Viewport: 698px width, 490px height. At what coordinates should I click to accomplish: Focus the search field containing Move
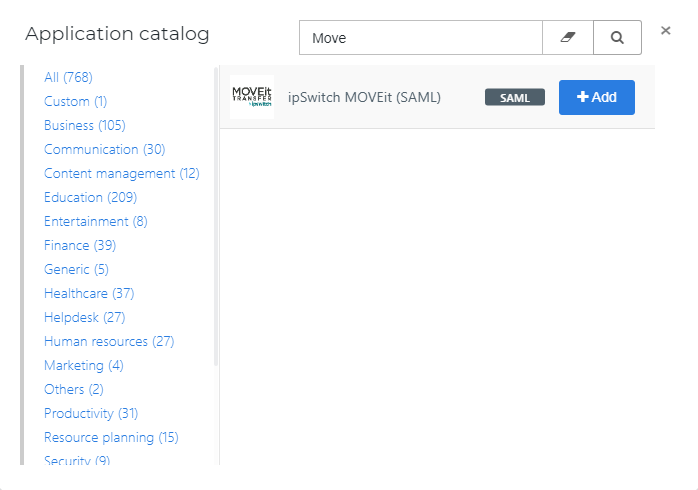pyautogui.click(x=421, y=37)
